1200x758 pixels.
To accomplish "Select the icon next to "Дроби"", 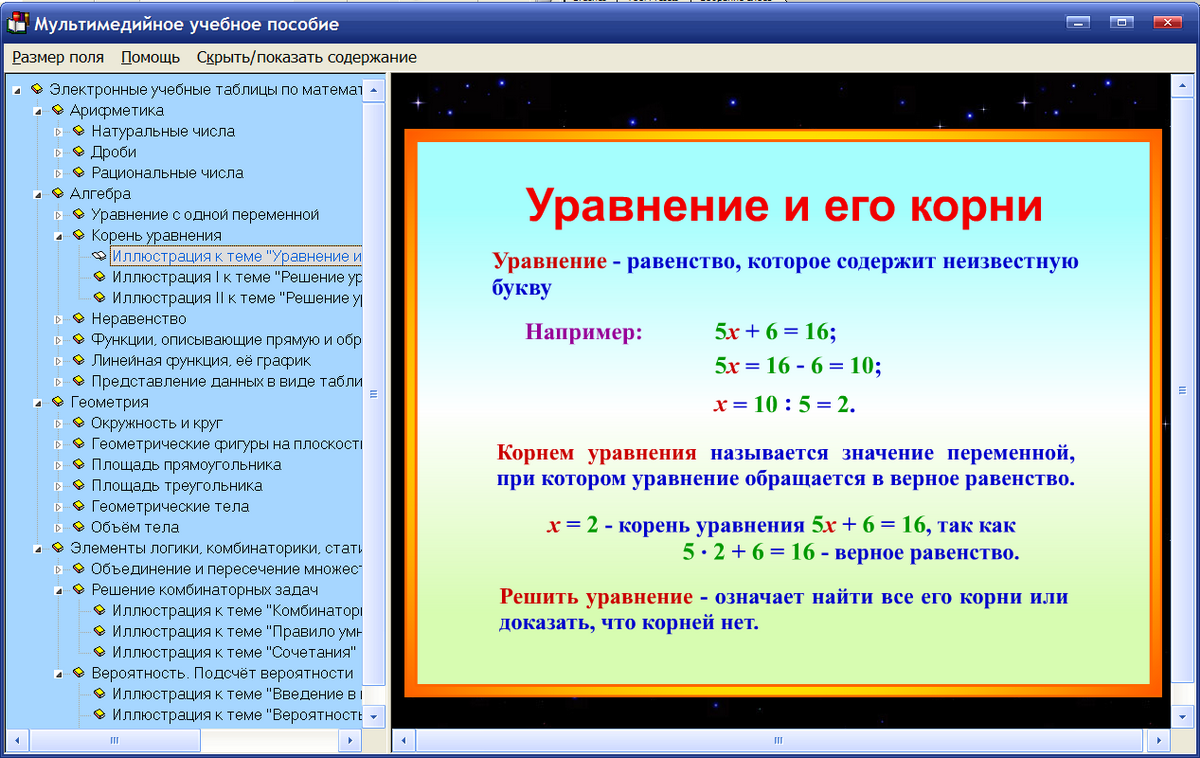I will click(x=78, y=152).
